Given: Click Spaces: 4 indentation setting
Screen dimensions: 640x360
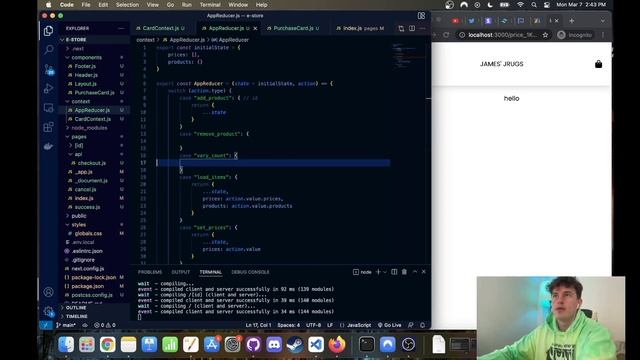Looking at the screenshot, I should 289,325.
